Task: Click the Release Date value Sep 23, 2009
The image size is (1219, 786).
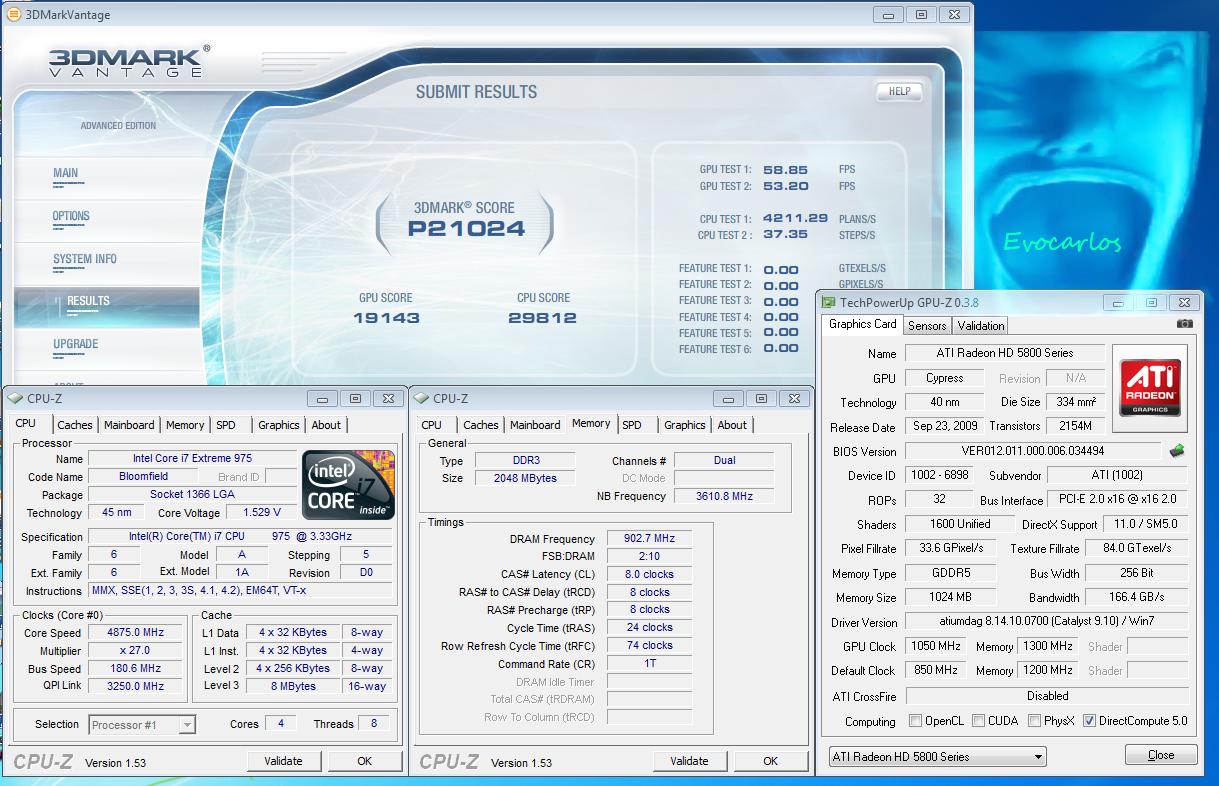Action: [x=944, y=426]
